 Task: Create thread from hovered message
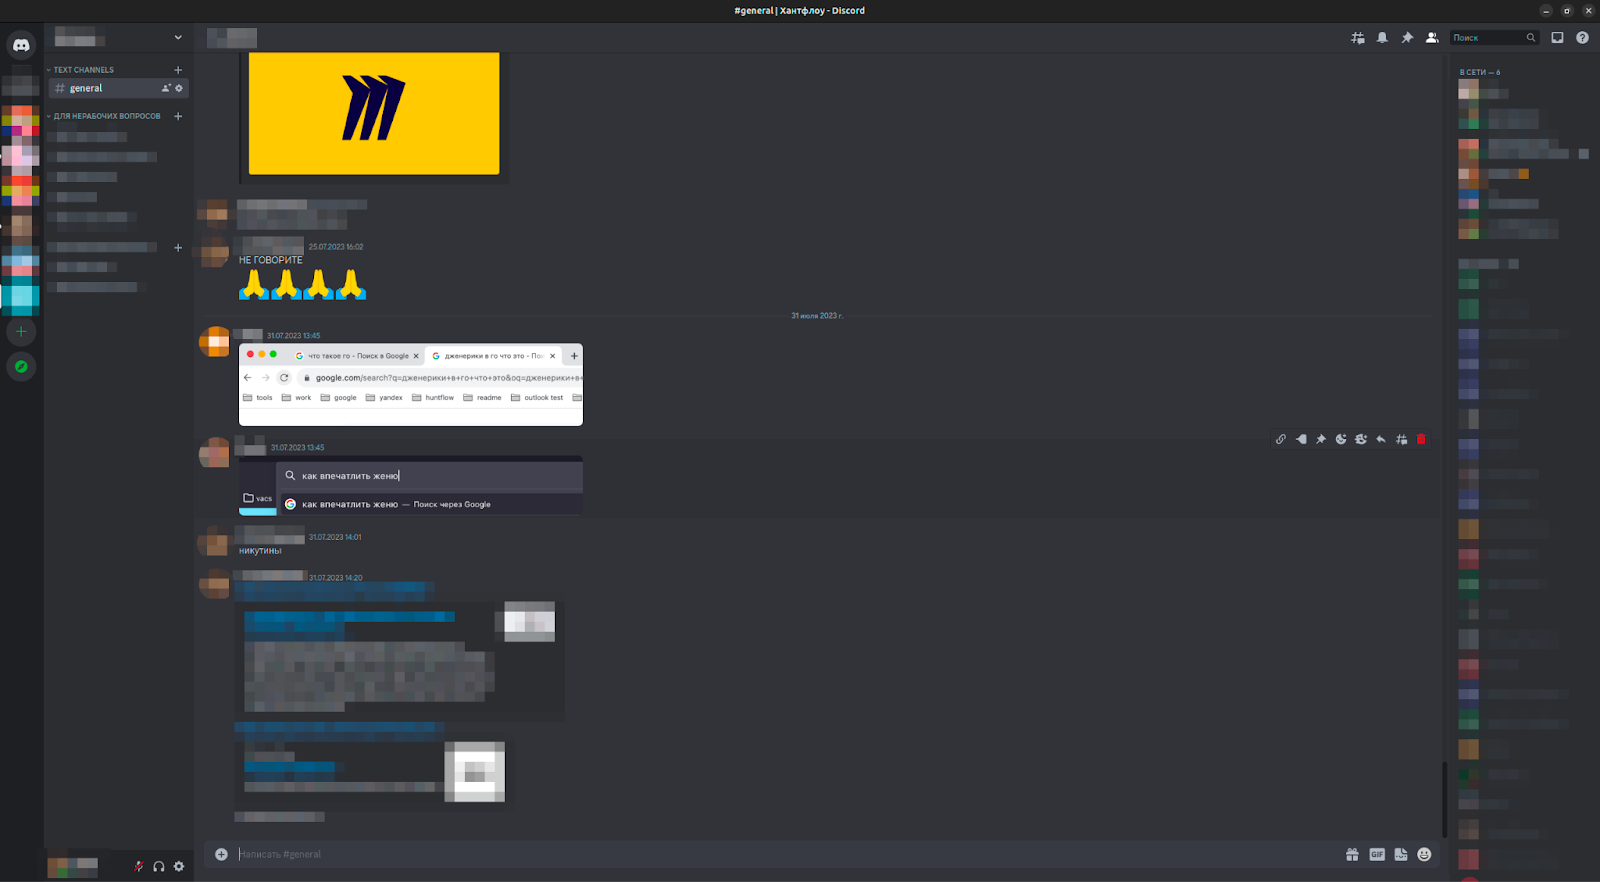coord(1401,439)
